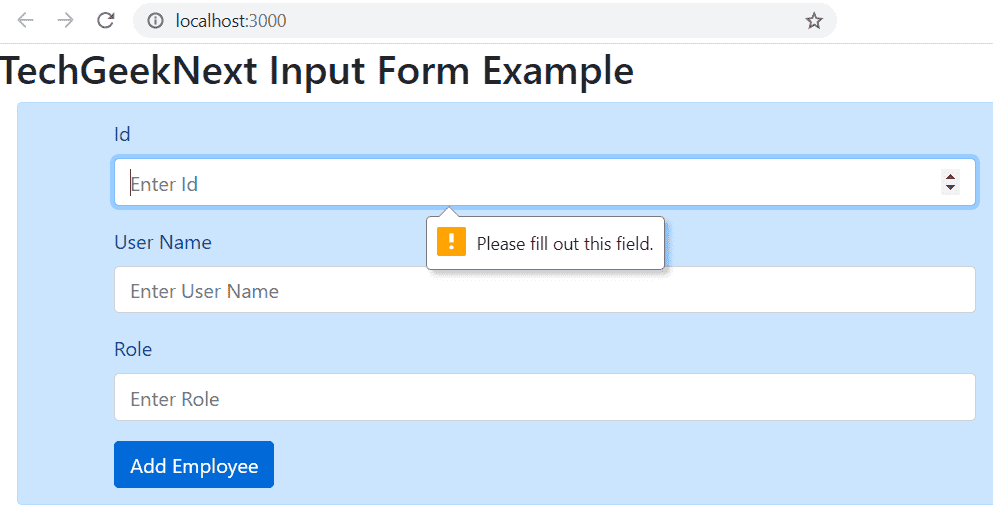
Task: Select the Enter Role text field
Action: [x=545, y=398]
